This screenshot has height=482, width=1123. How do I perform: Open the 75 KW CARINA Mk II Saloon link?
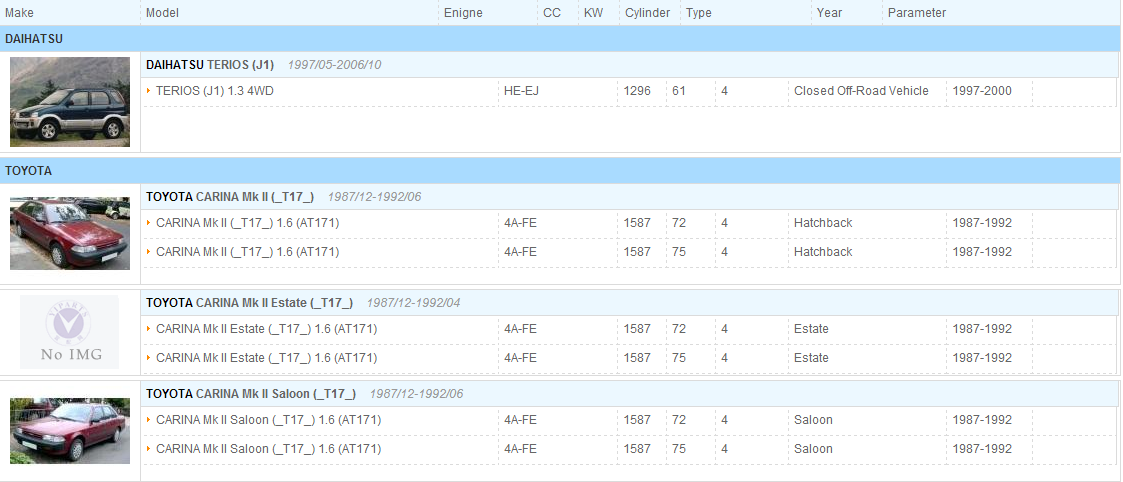tap(269, 448)
